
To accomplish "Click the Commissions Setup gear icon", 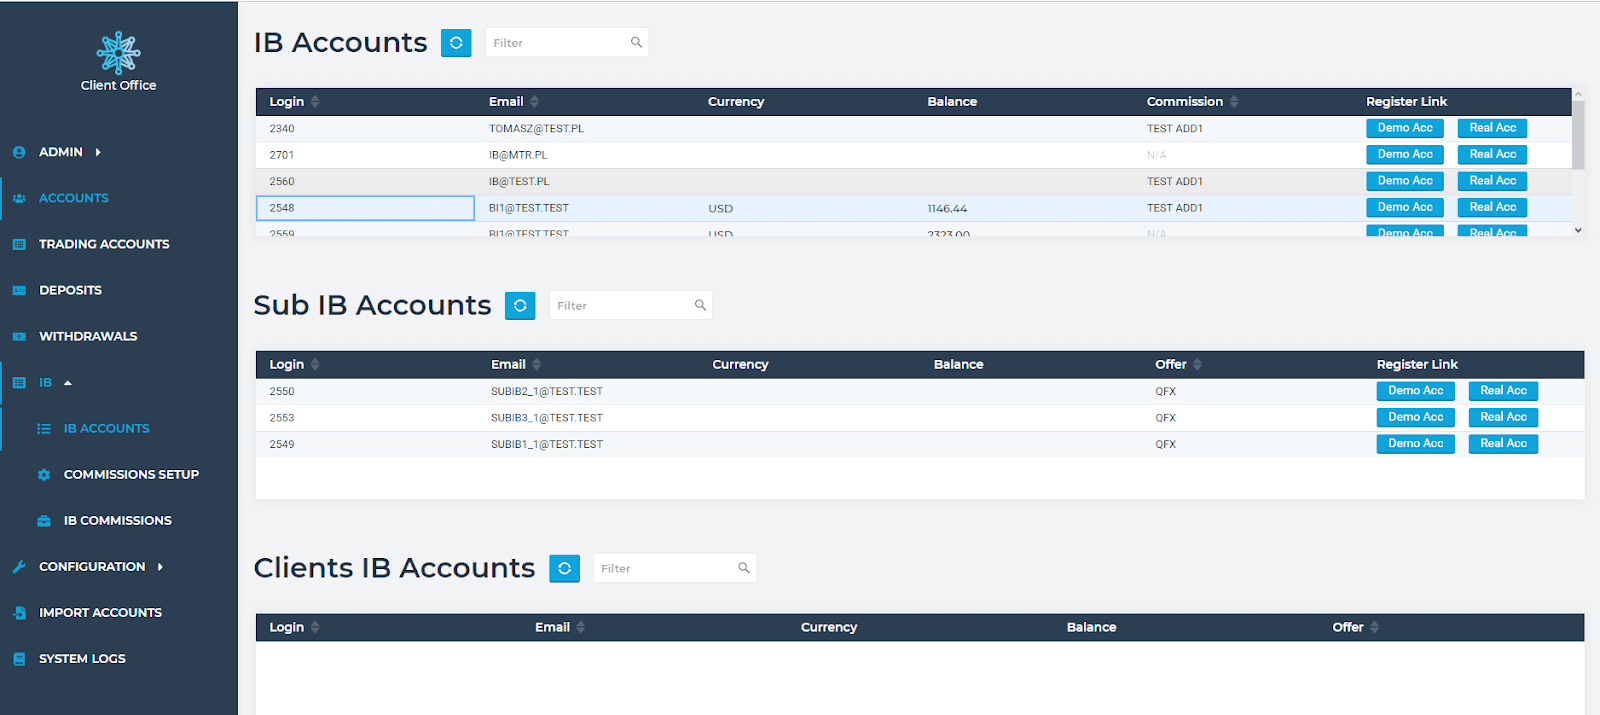I will pos(44,475).
